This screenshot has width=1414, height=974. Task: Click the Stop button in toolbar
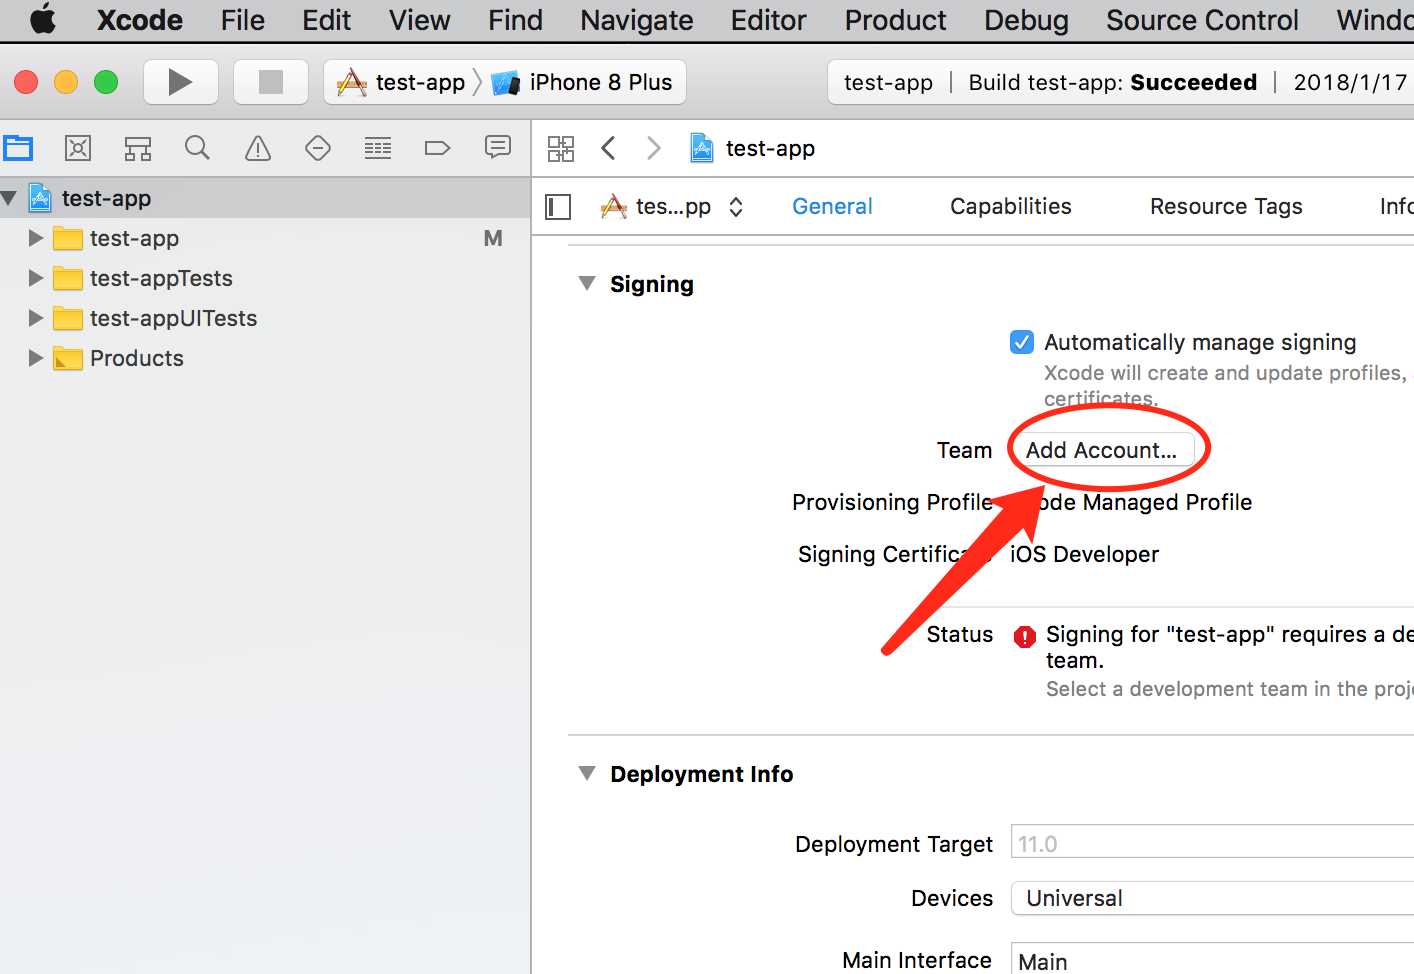271,82
